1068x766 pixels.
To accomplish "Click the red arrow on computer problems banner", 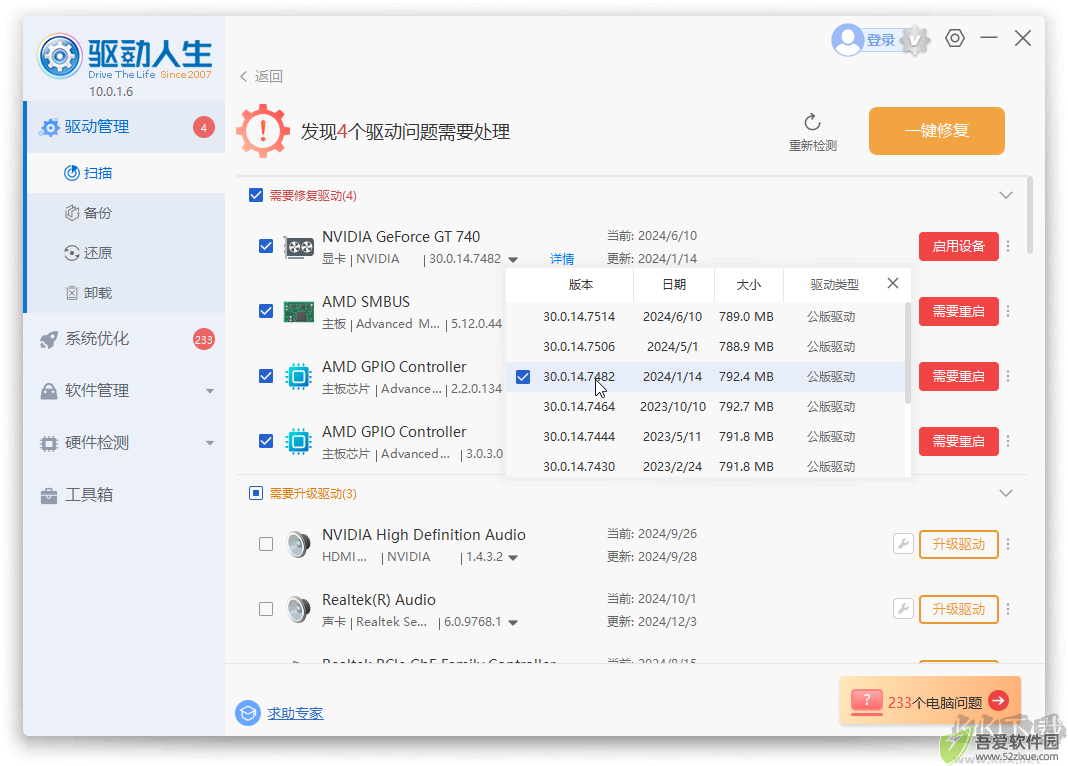I will (x=999, y=700).
